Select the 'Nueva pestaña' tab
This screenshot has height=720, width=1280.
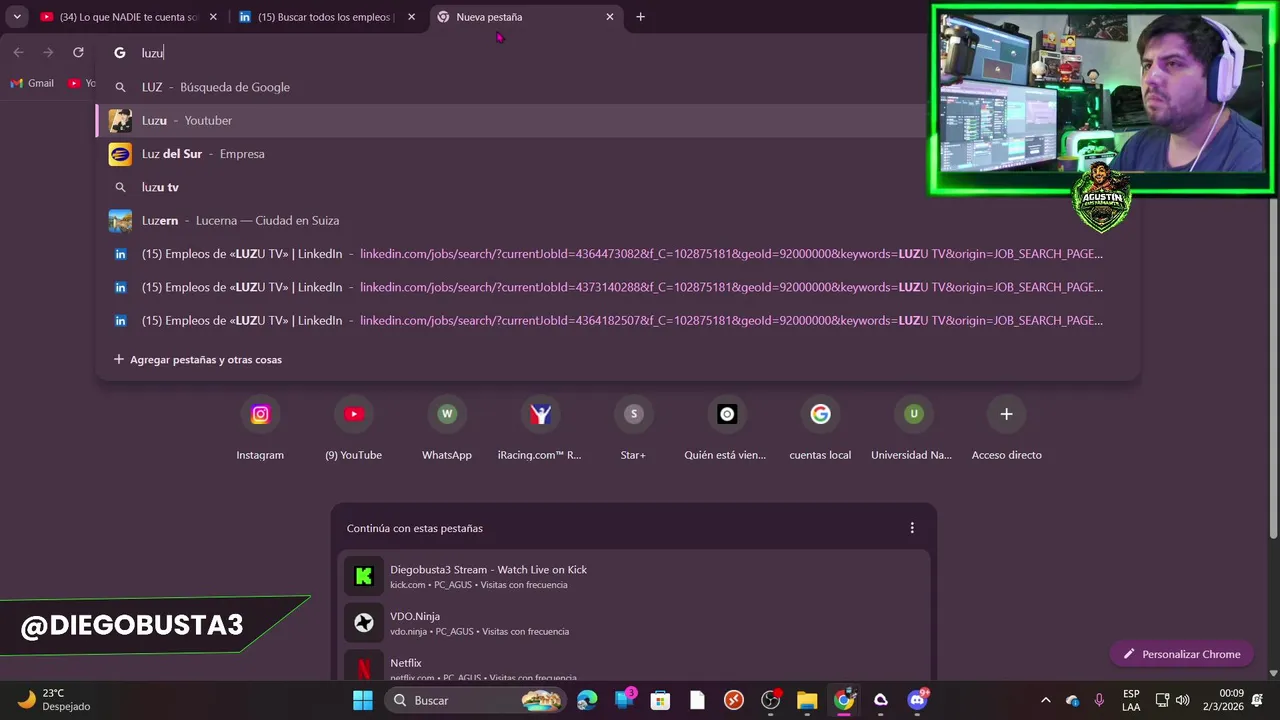click(x=526, y=17)
